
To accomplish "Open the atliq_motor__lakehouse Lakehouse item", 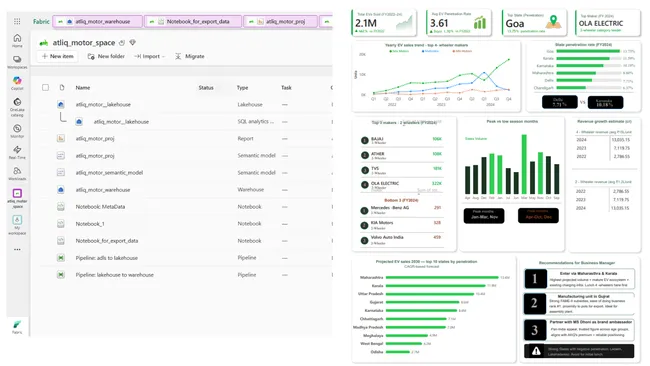I will point(103,104).
